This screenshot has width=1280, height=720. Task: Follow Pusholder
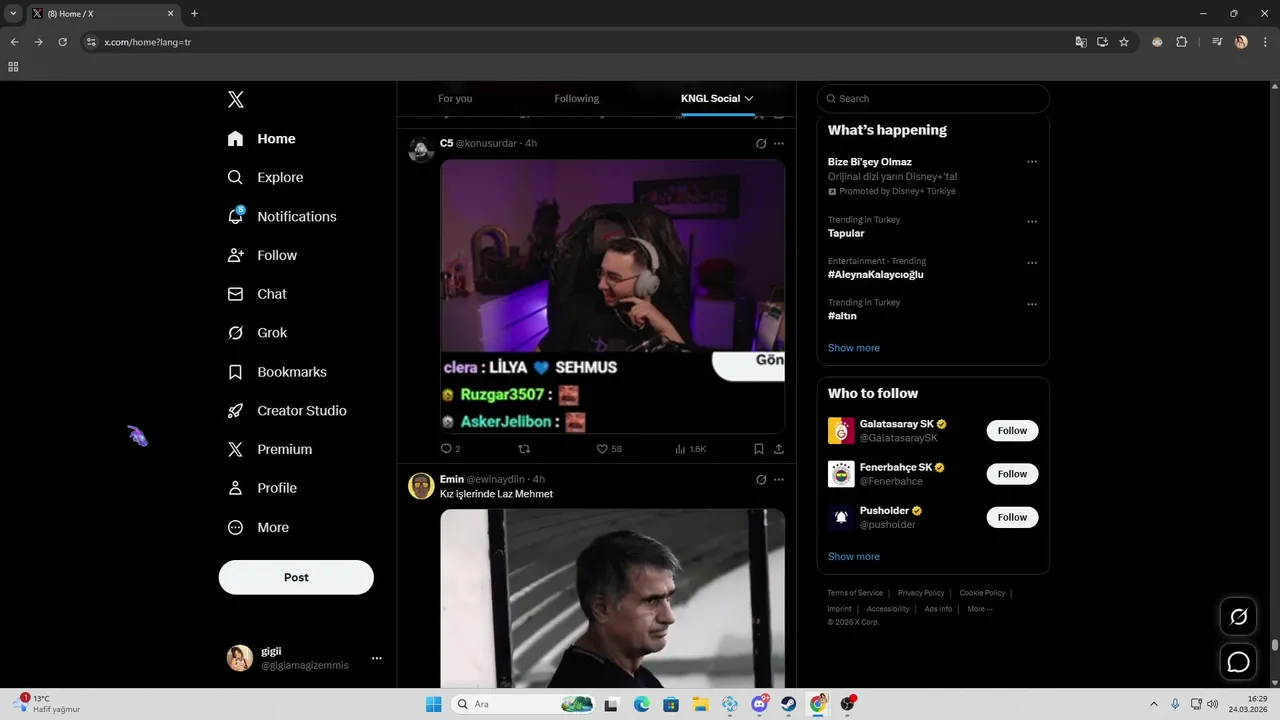(x=1012, y=517)
